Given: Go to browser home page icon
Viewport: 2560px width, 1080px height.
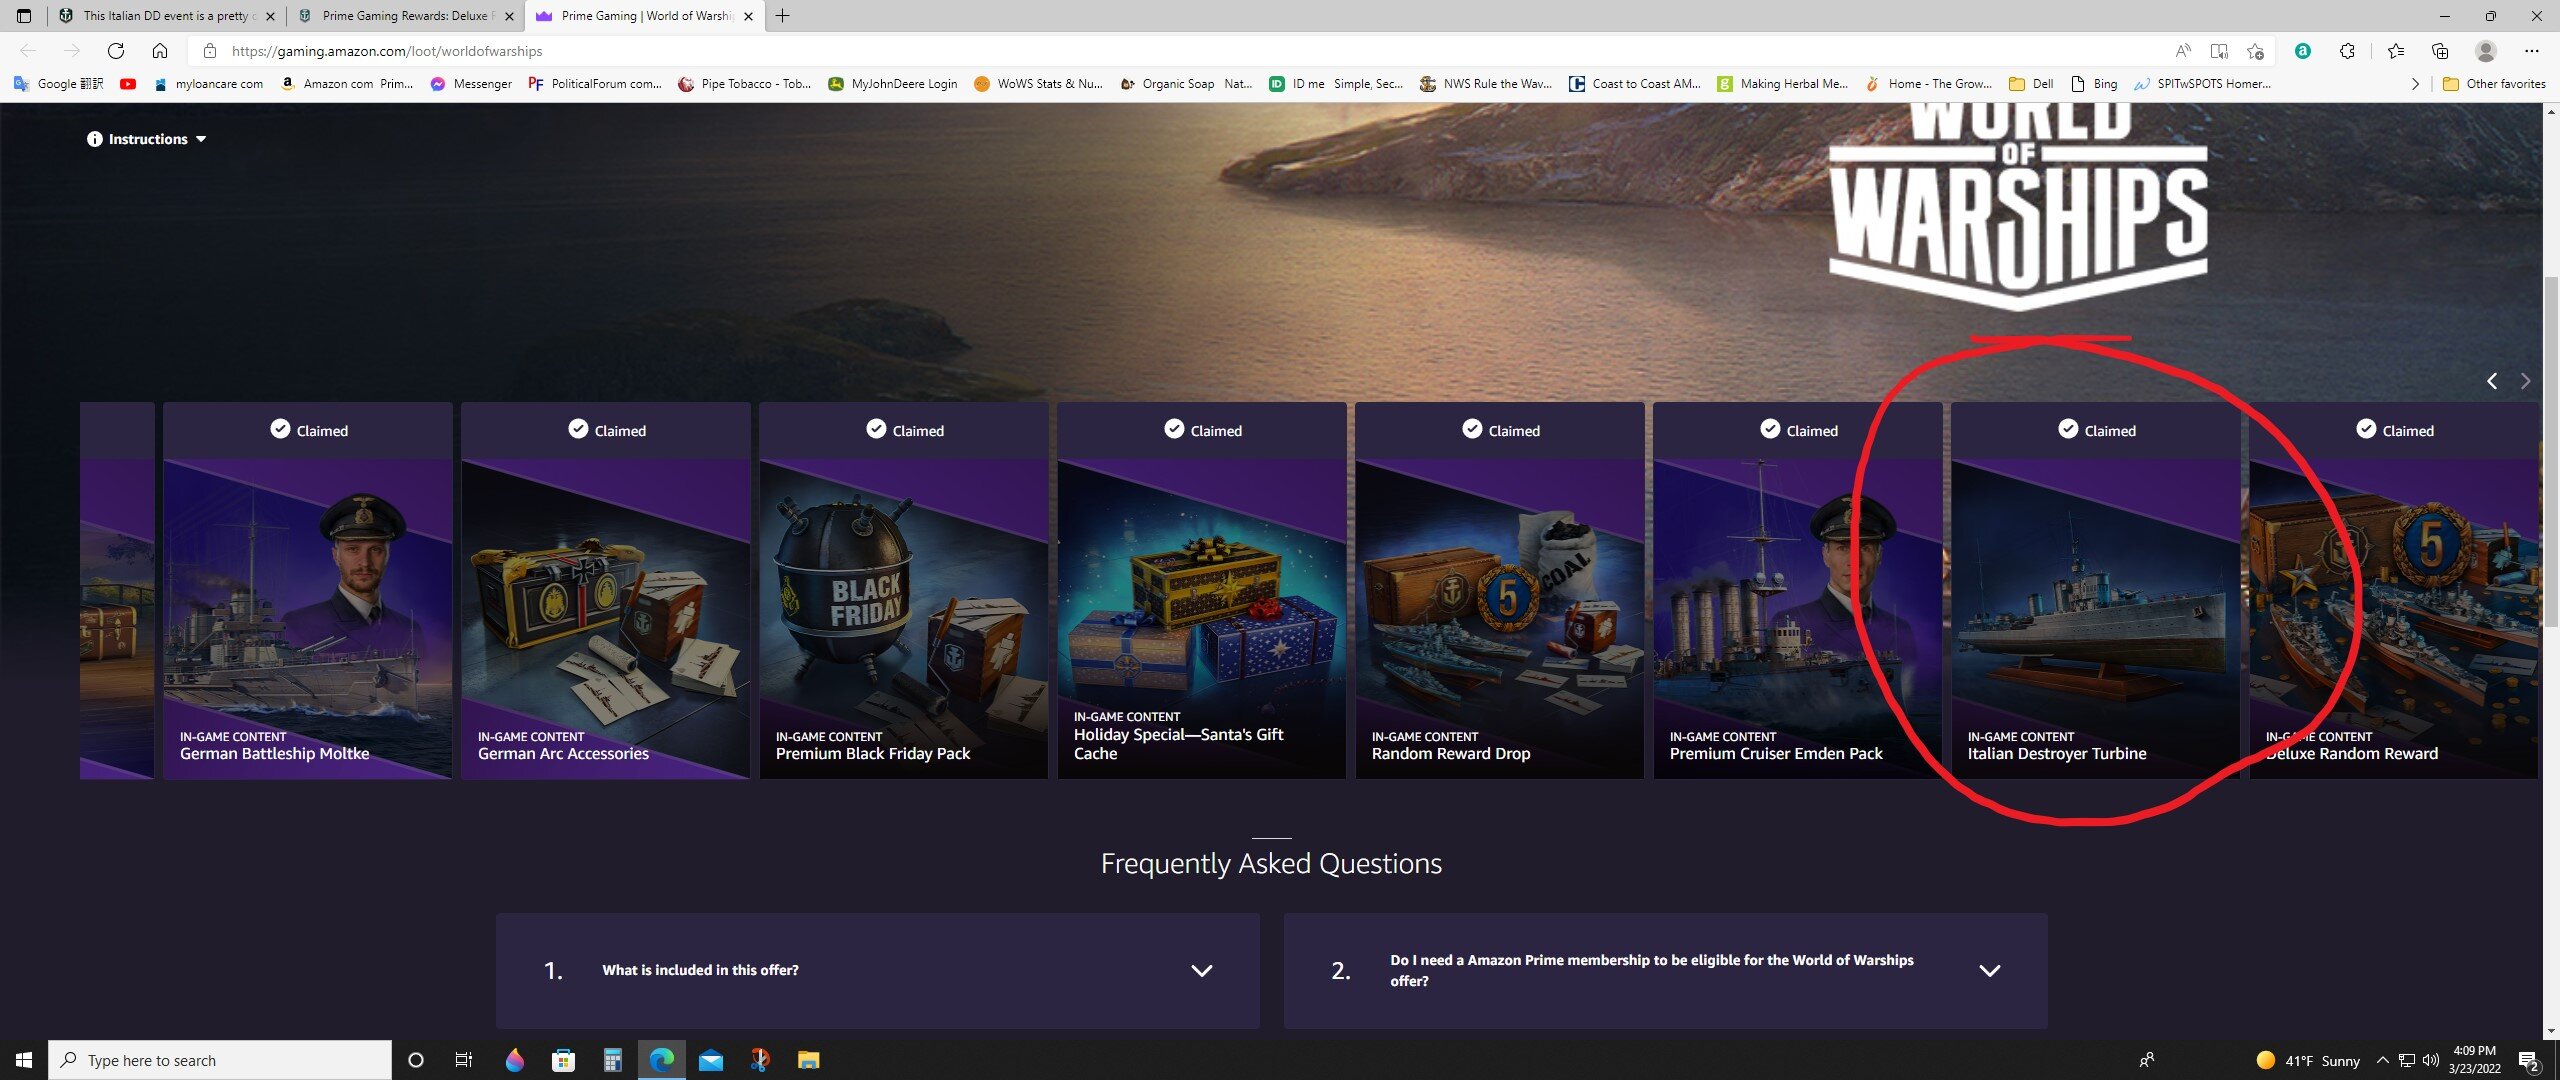Looking at the screenshot, I should [x=160, y=51].
